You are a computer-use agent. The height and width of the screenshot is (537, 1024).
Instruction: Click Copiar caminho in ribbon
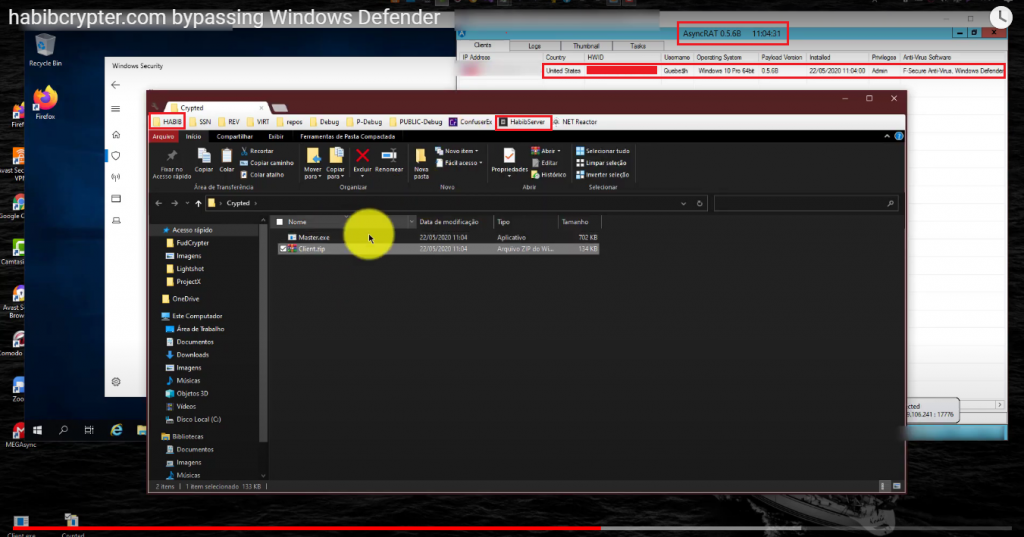[267, 163]
